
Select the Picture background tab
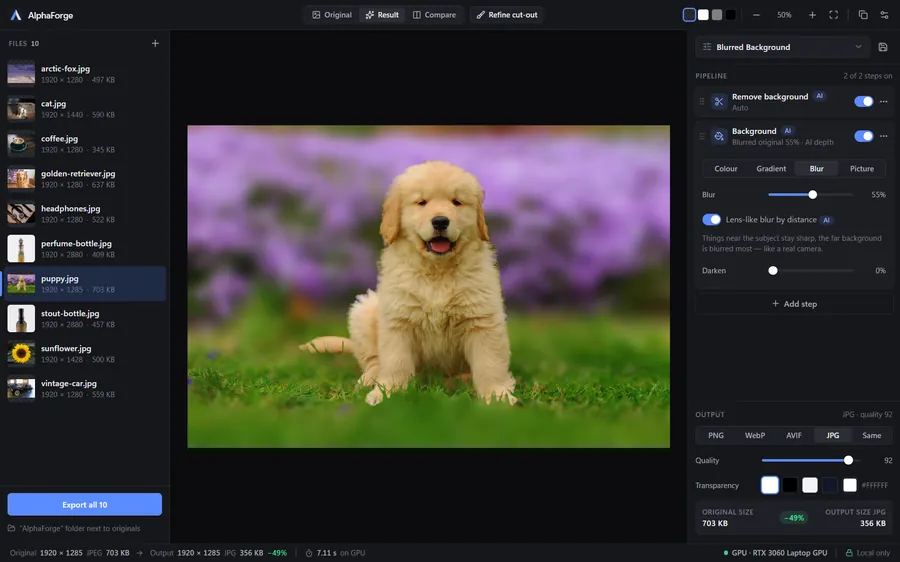(x=862, y=169)
